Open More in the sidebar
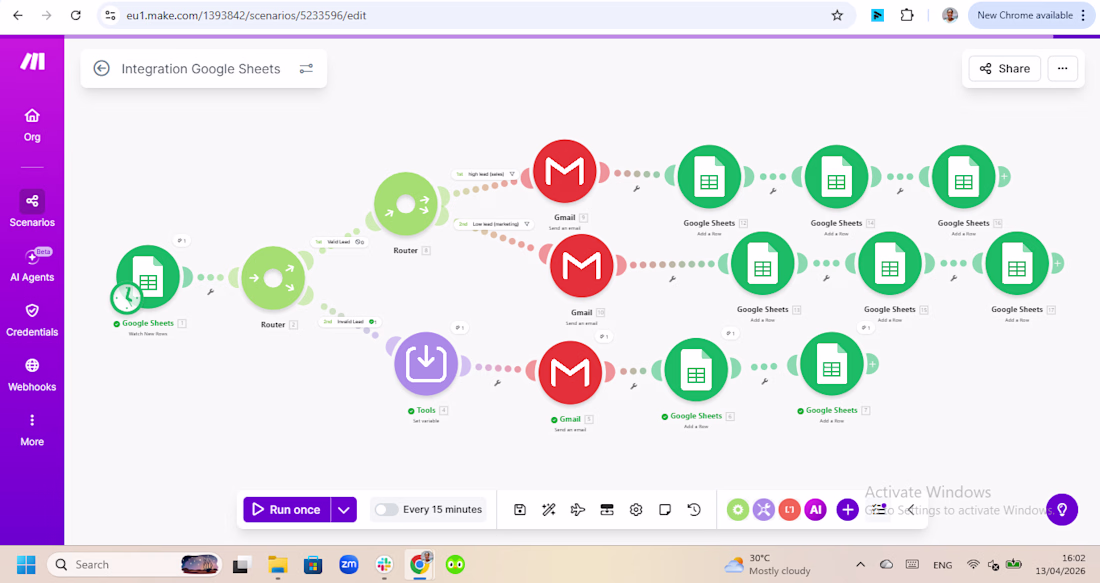This screenshot has width=1100, height=583. (32, 430)
